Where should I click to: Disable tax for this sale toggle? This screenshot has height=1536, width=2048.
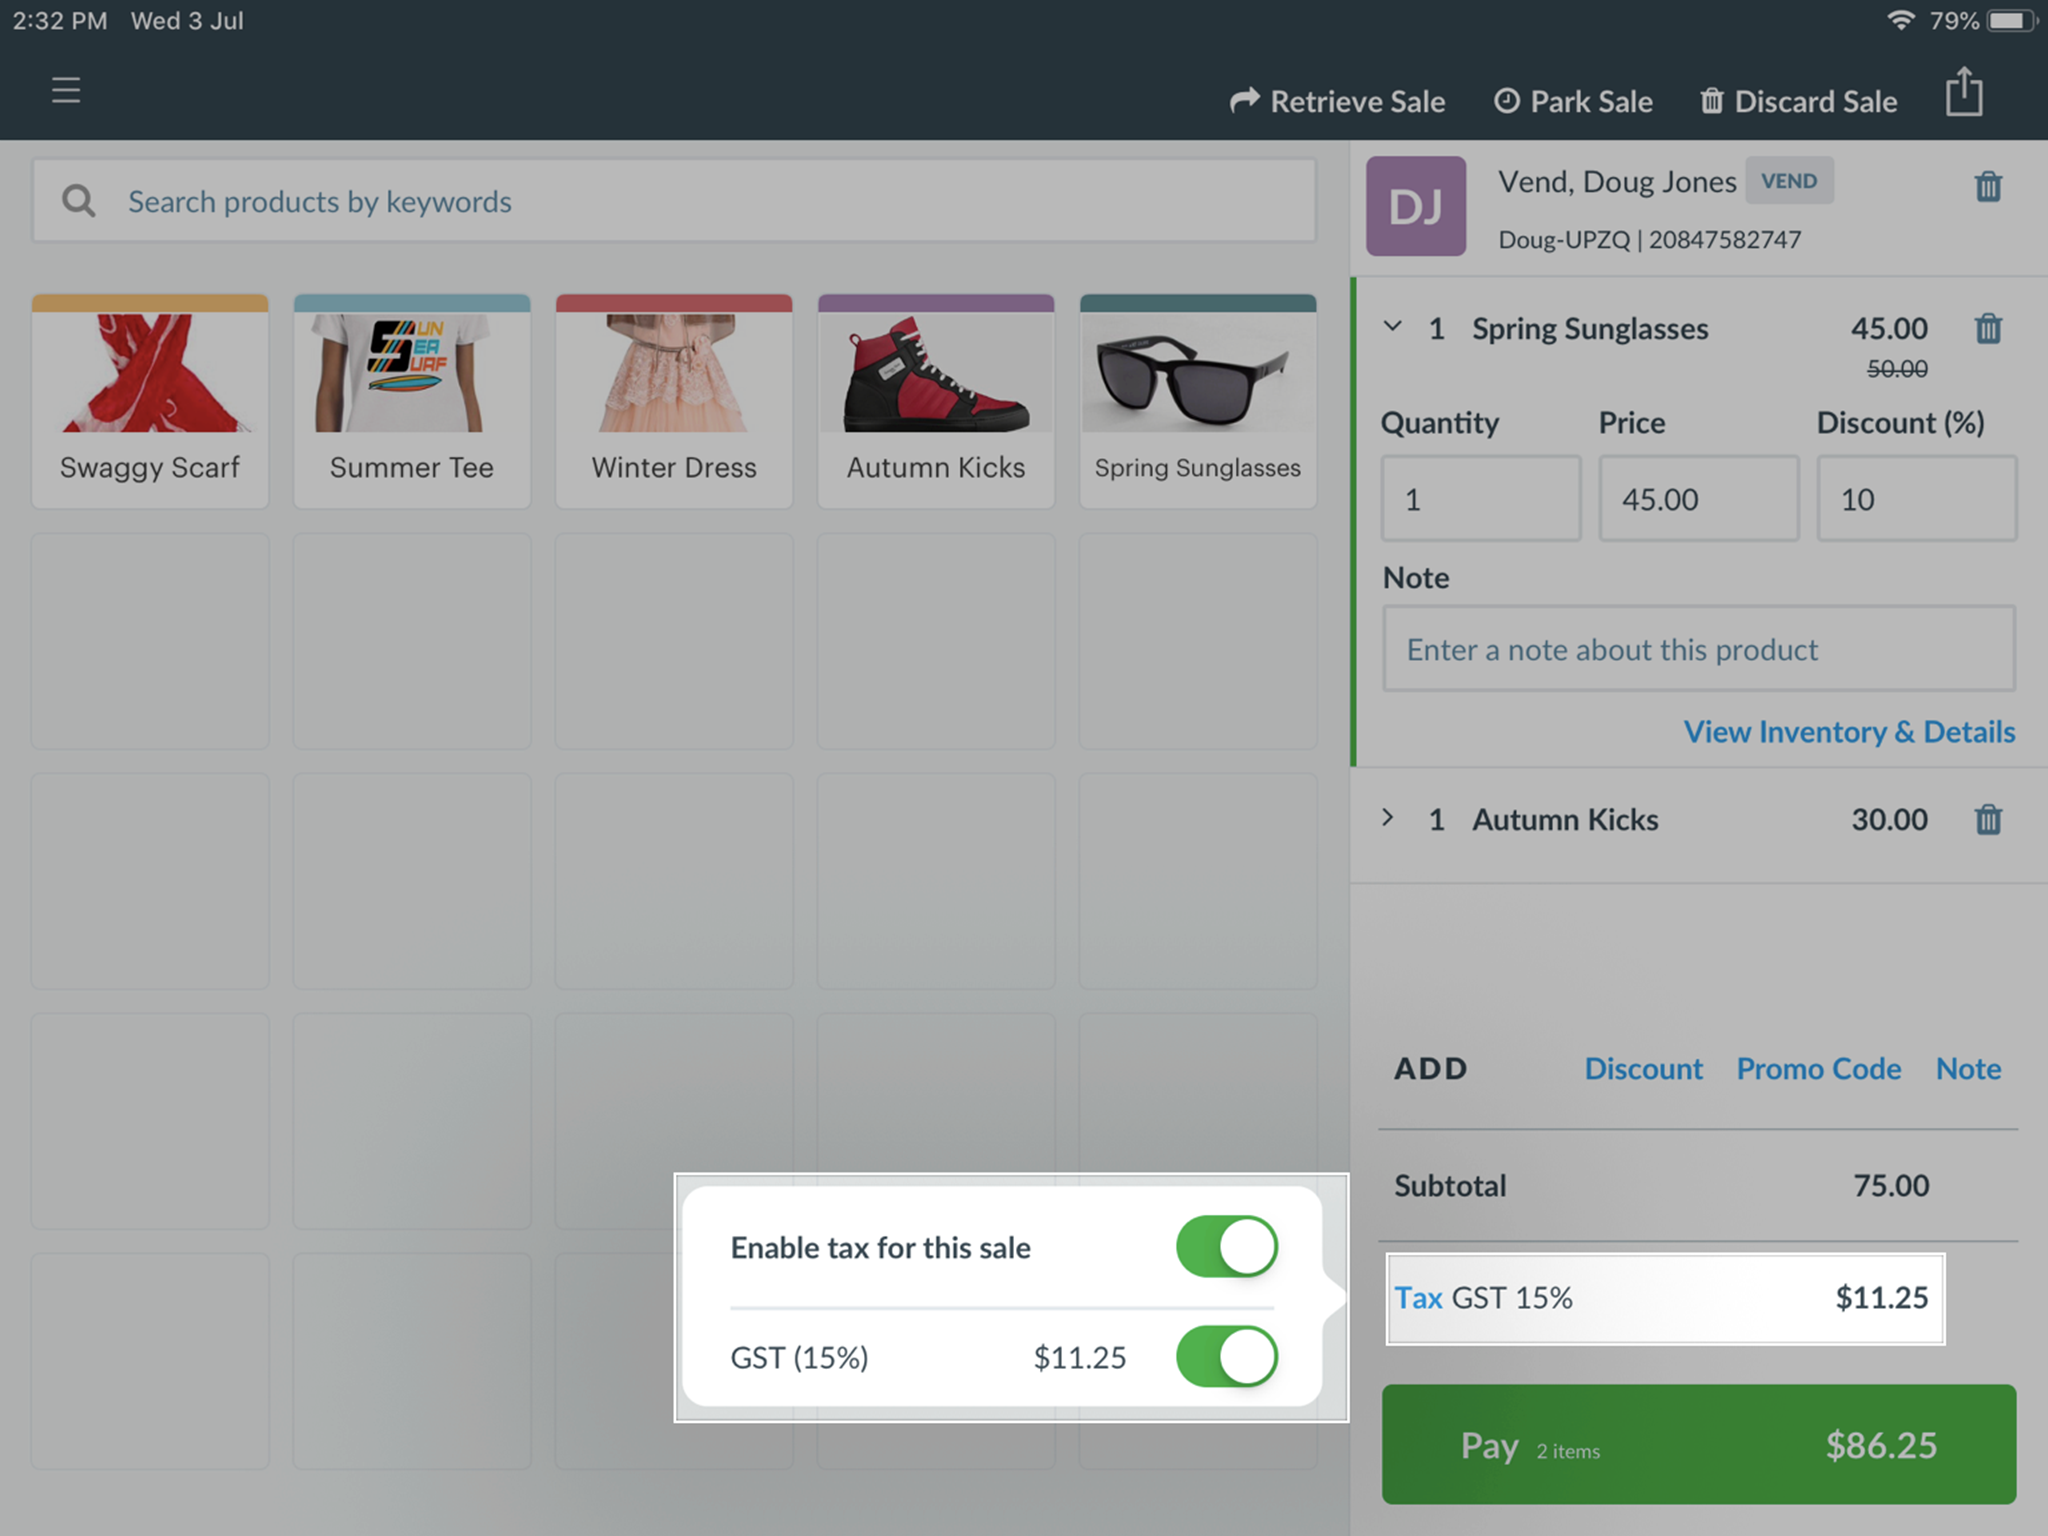click(1226, 1247)
